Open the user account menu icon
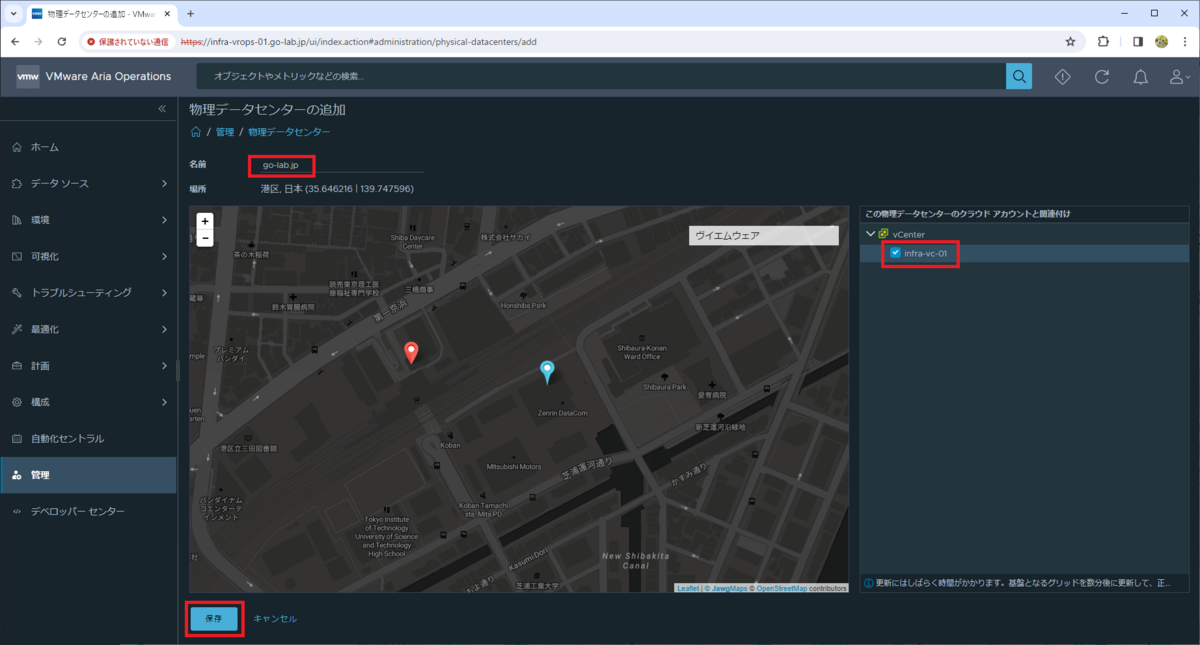Screen dimensions: 1200x645 1180,77
